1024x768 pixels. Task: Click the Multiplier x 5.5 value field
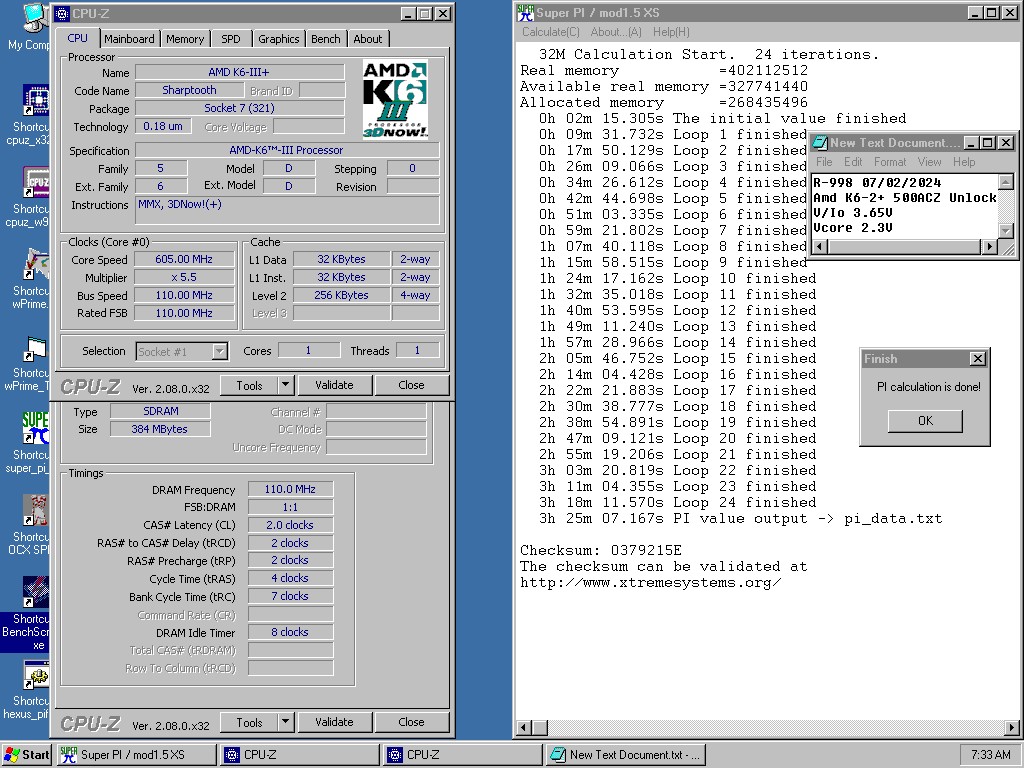tap(184, 278)
